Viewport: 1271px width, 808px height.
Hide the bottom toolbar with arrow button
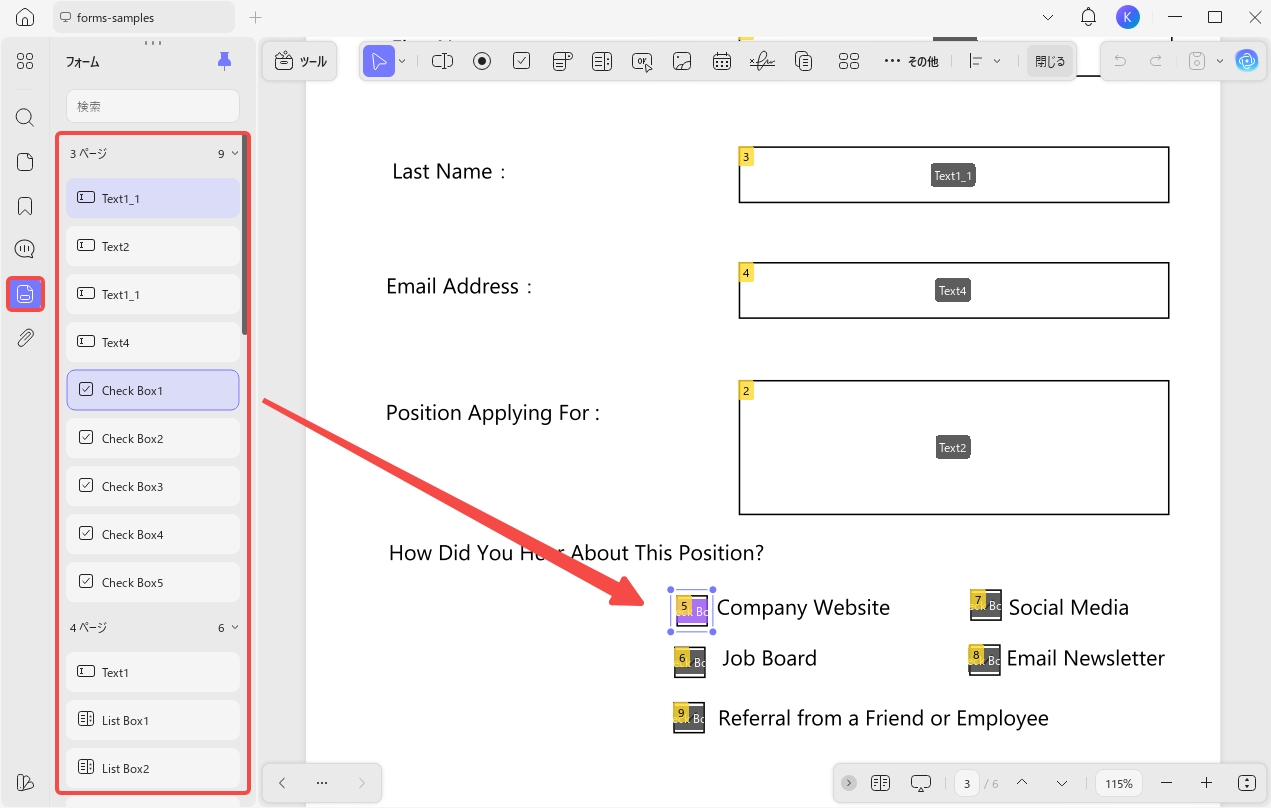coord(849,783)
